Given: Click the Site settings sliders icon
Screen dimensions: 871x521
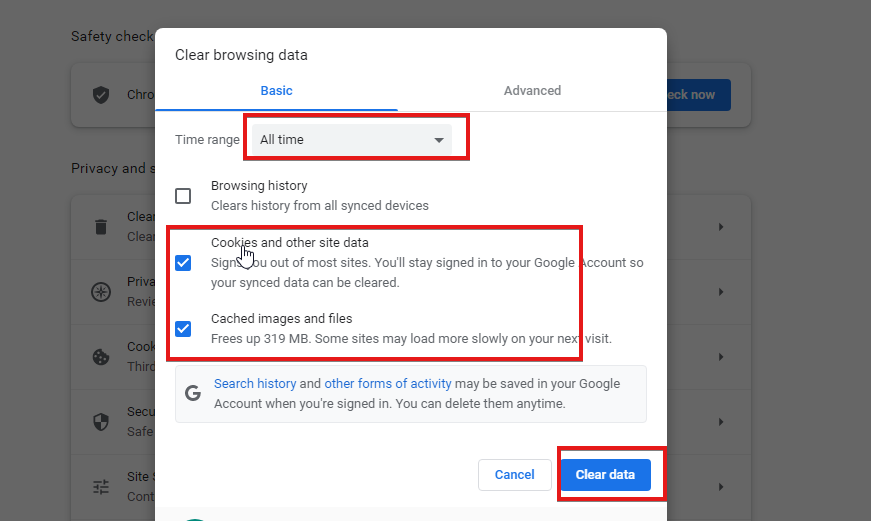Looking at the screenshot, I should [101, 487].
